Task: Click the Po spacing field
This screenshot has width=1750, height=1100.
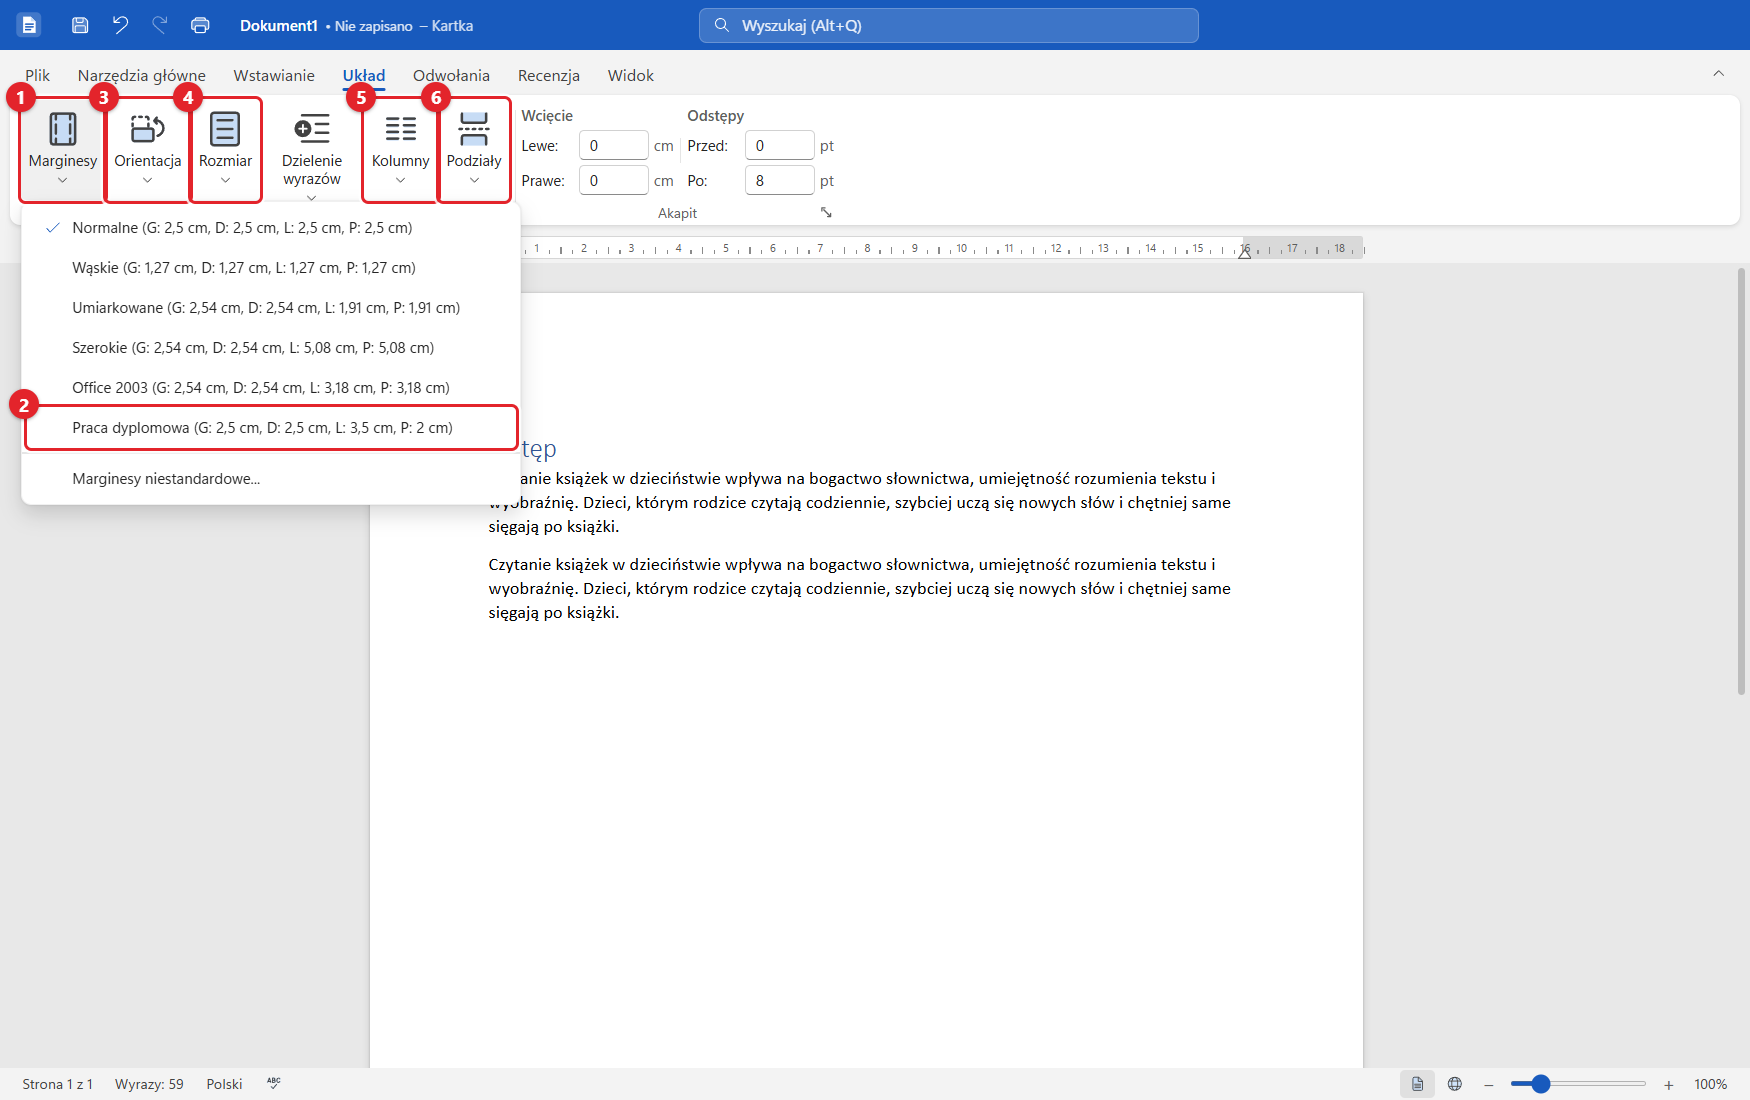Action: click(779, 181)
